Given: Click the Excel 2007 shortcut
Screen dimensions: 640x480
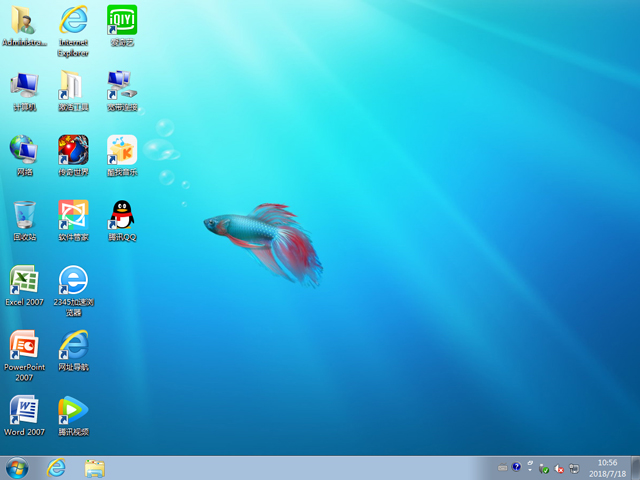Looking at the screenshot, I should (x=24, y=280).
